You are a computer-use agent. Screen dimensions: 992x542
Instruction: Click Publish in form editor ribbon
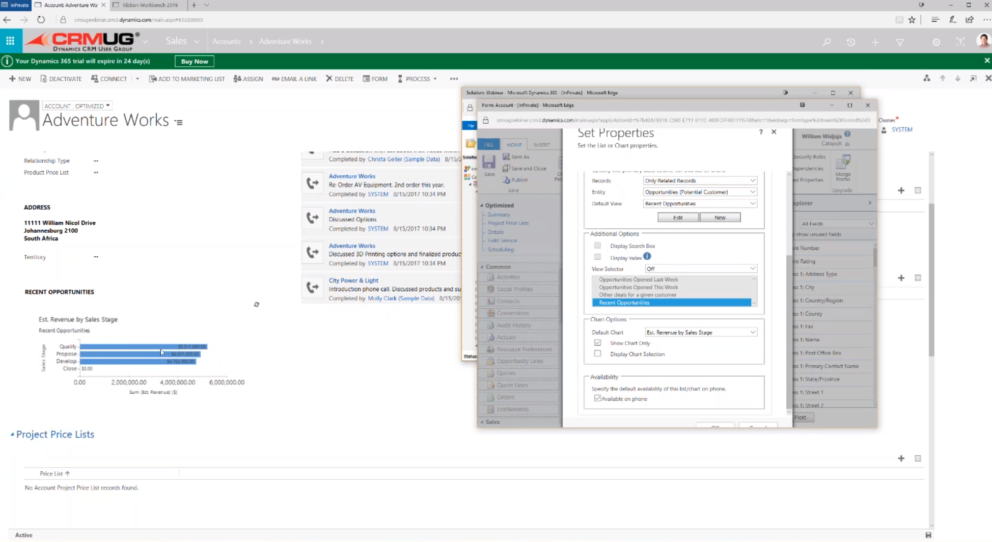[x=515, y=180]
